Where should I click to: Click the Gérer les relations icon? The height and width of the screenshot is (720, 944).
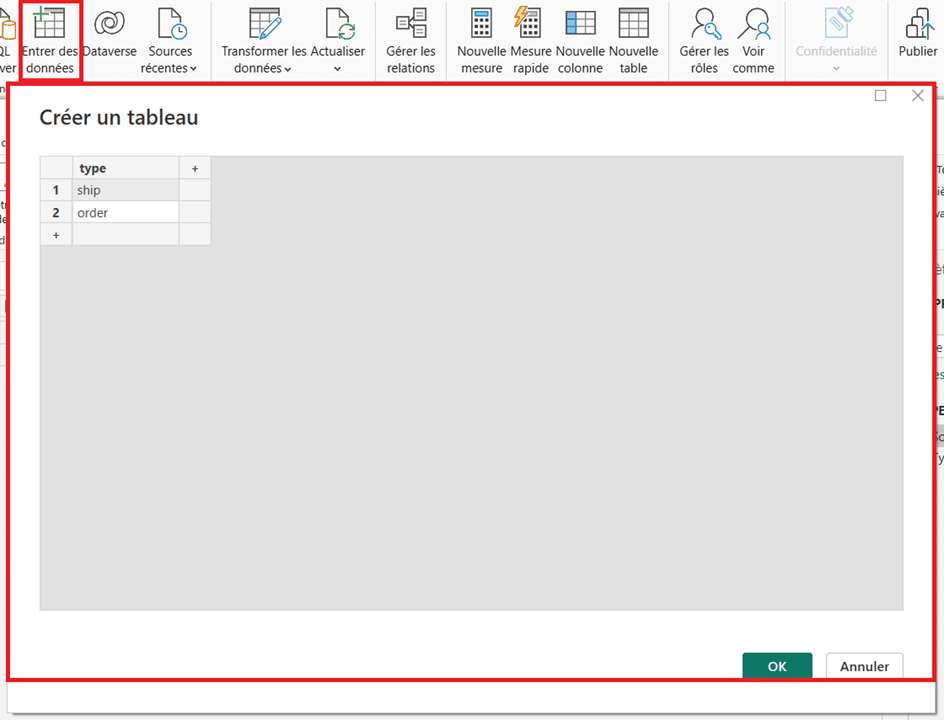(x=411, y=24)
